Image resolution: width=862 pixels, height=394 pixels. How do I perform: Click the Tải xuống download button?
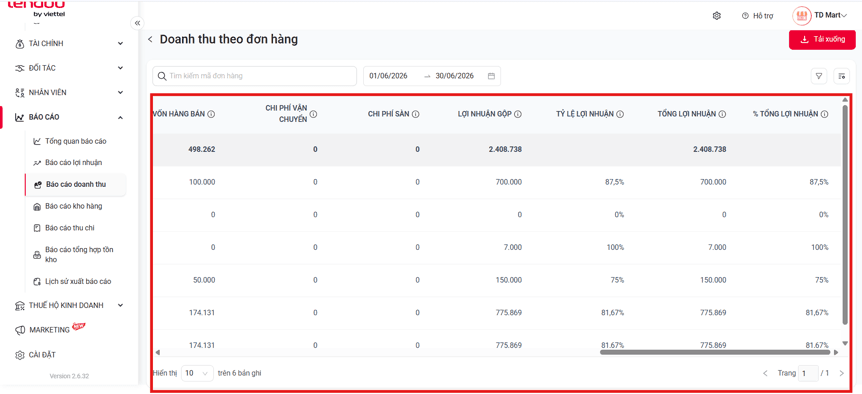(822, 40)
